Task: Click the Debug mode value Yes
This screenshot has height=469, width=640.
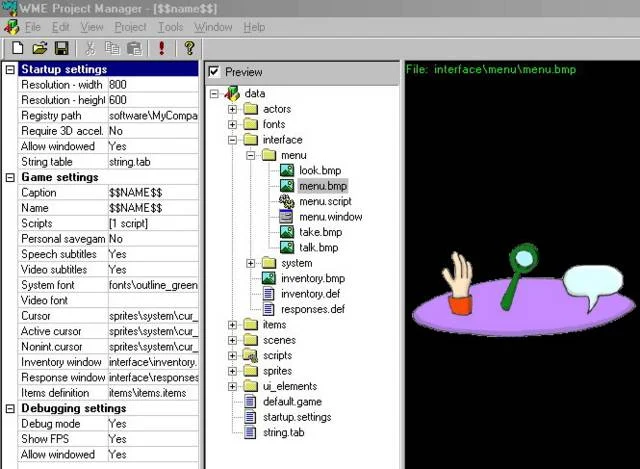Action: pos(153,424)
